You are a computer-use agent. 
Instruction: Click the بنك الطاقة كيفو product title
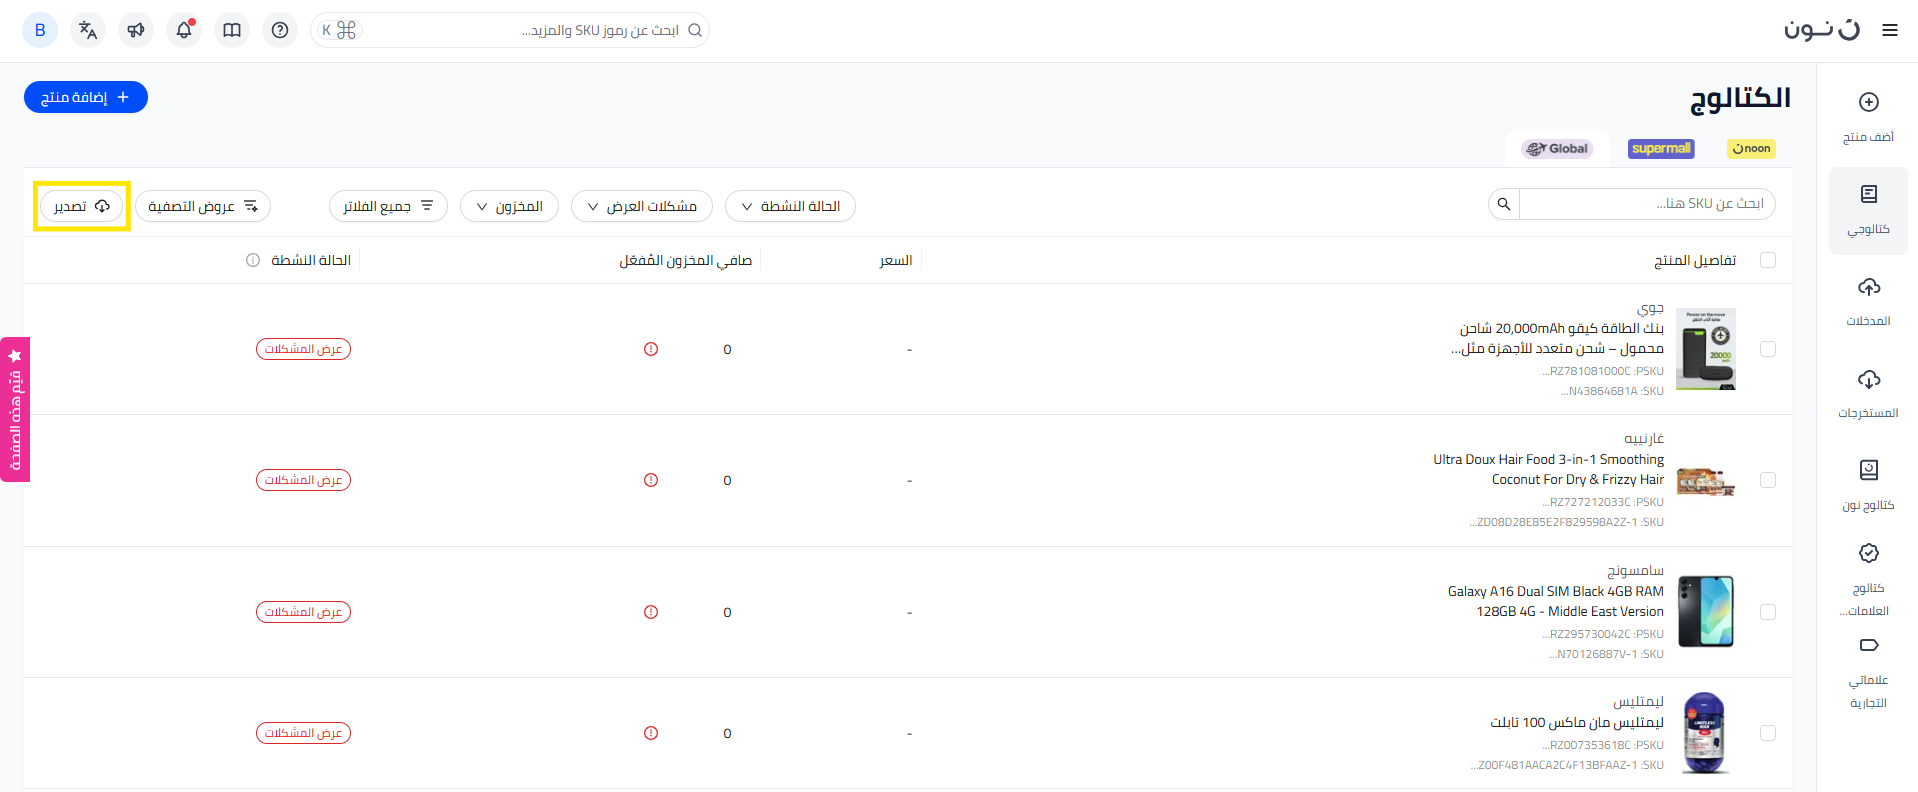(x=1558, y=338)
